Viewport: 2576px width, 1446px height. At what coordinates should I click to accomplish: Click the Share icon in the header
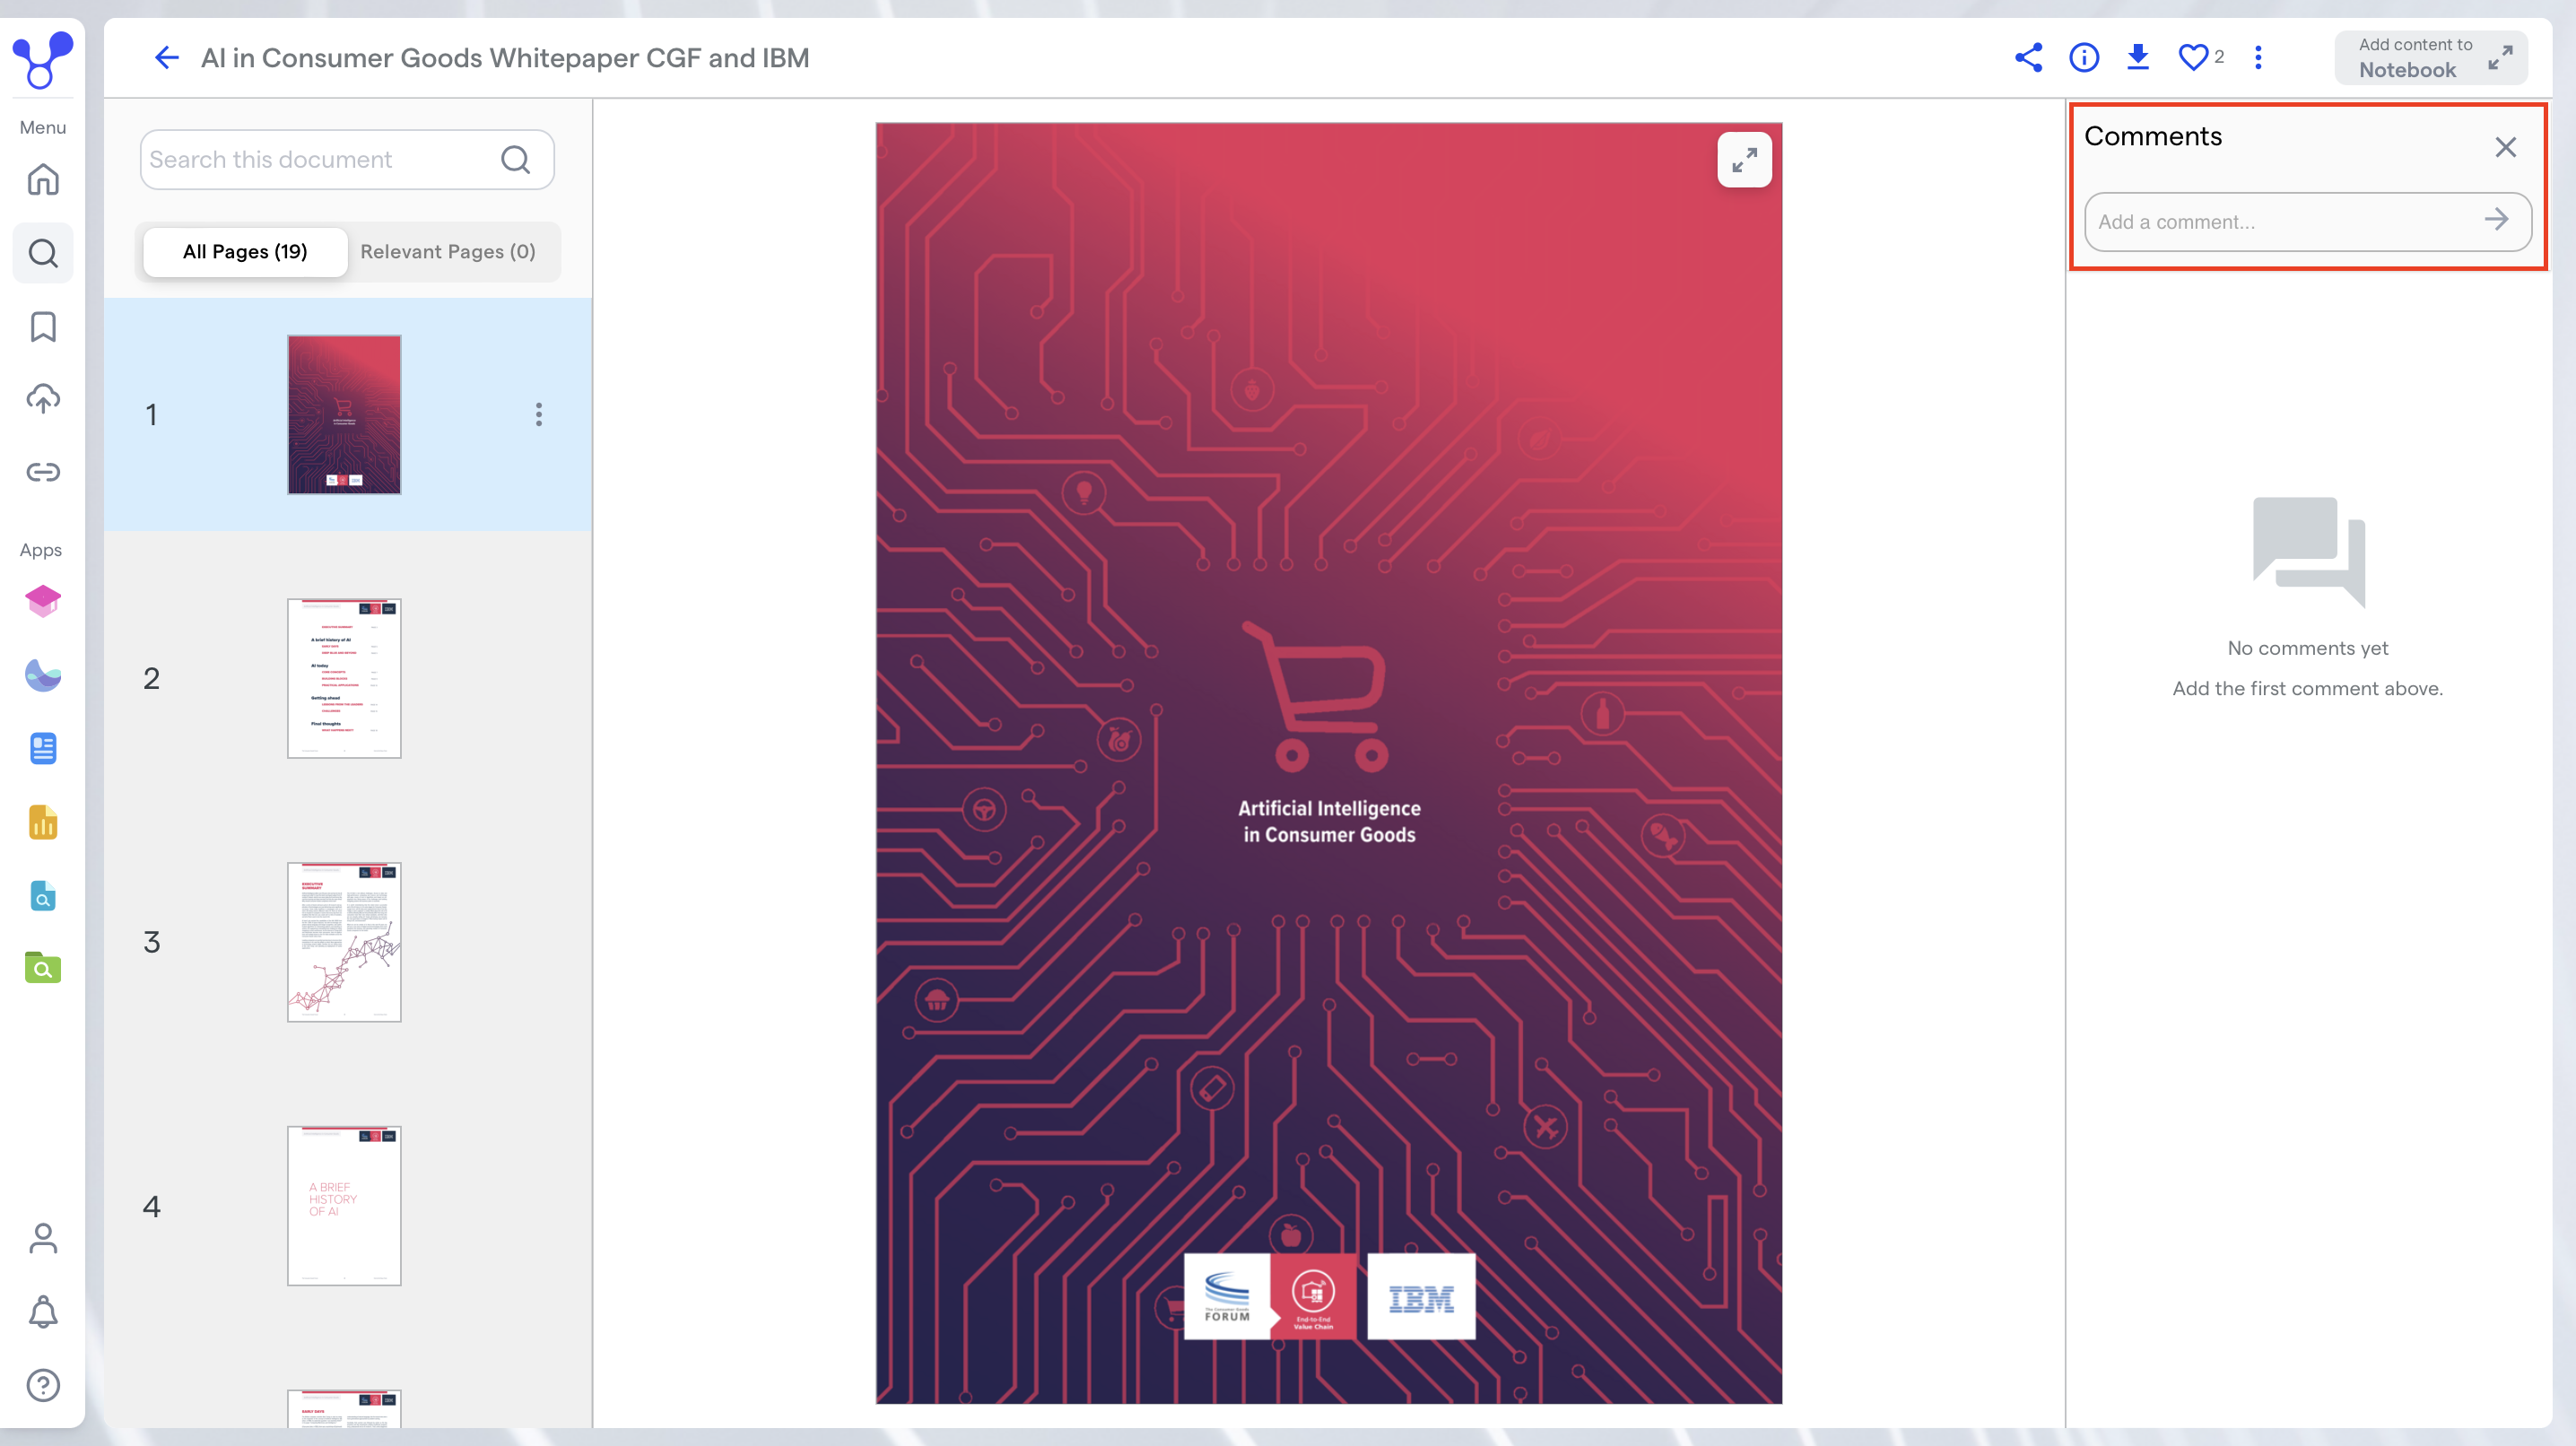[x=2028, y=58]
